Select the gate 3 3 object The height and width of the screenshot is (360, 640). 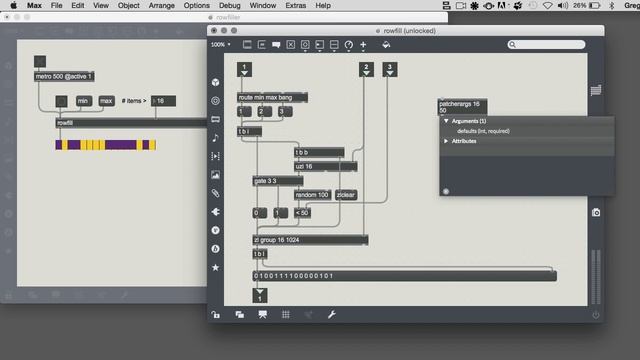pyautogui.click(x=278, y=181)
